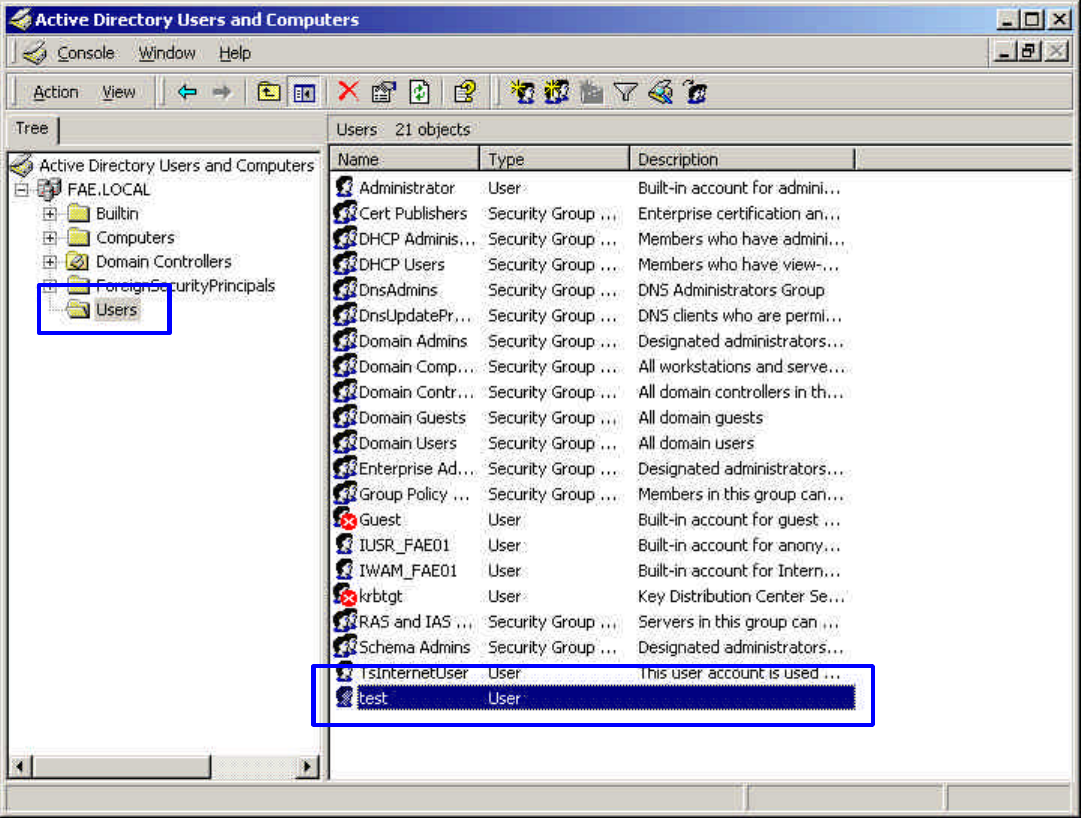
Task: Sort by the Name column header
Action: pyautogui.click(x=404, y=159)
